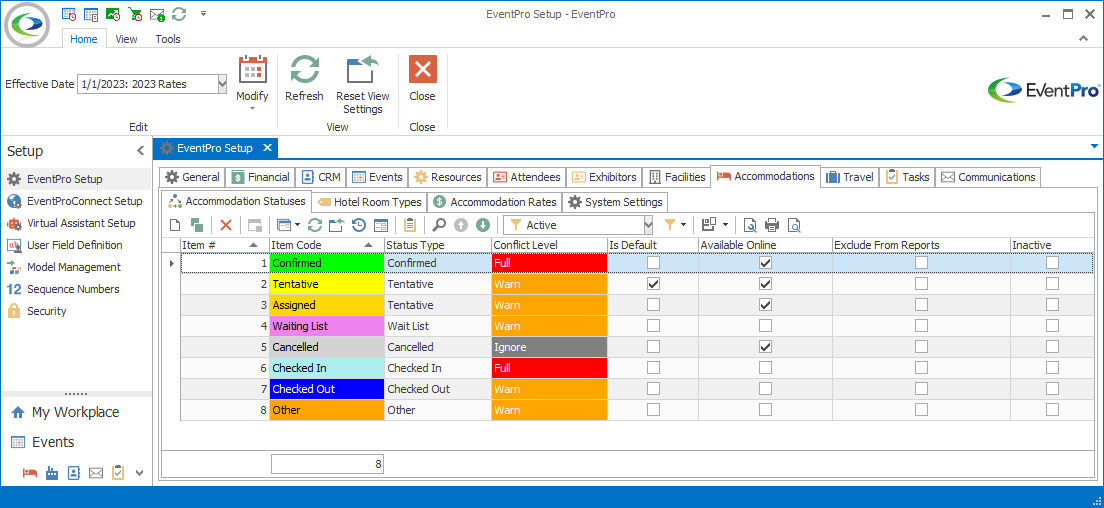Click Reset View Settings in the ribbon
This screenshot has width=1104, height=508.
(363, 86)
